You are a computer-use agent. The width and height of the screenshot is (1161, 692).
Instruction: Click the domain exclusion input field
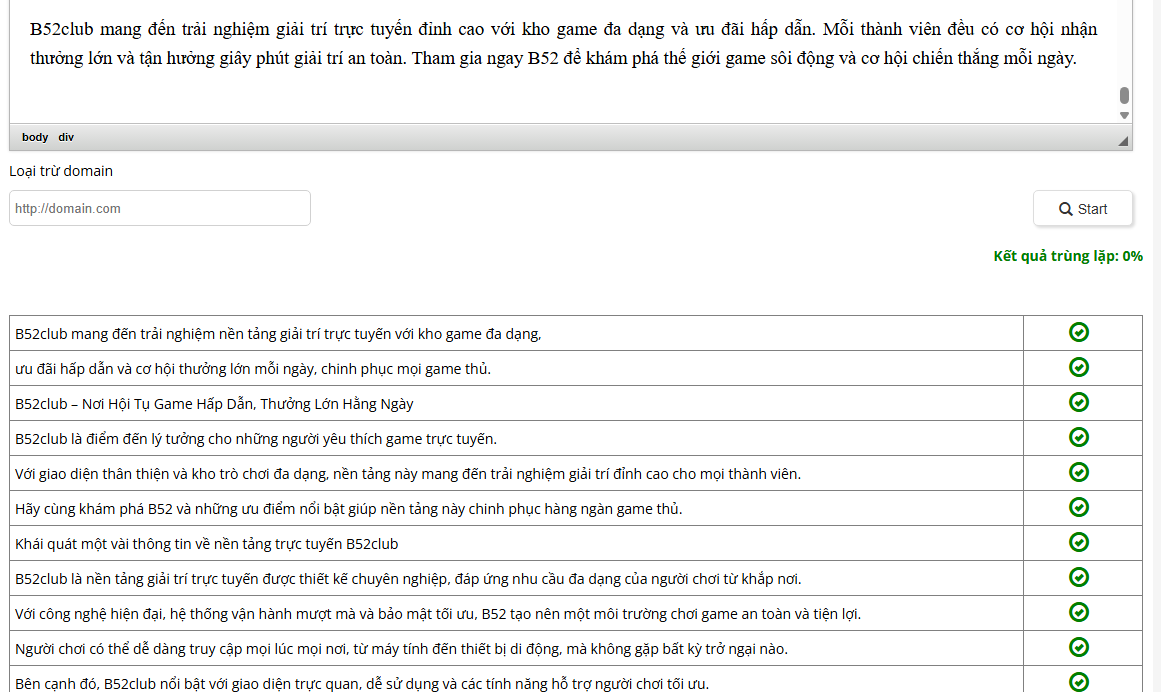[x=160, y=209]
